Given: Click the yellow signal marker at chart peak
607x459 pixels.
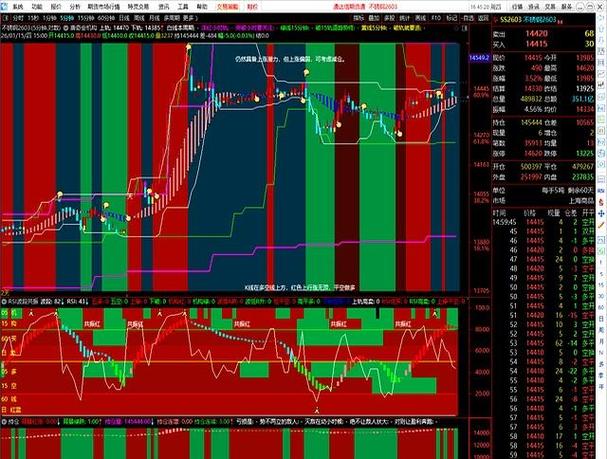Looking at the screenshot, I should (x=189, y=47).
